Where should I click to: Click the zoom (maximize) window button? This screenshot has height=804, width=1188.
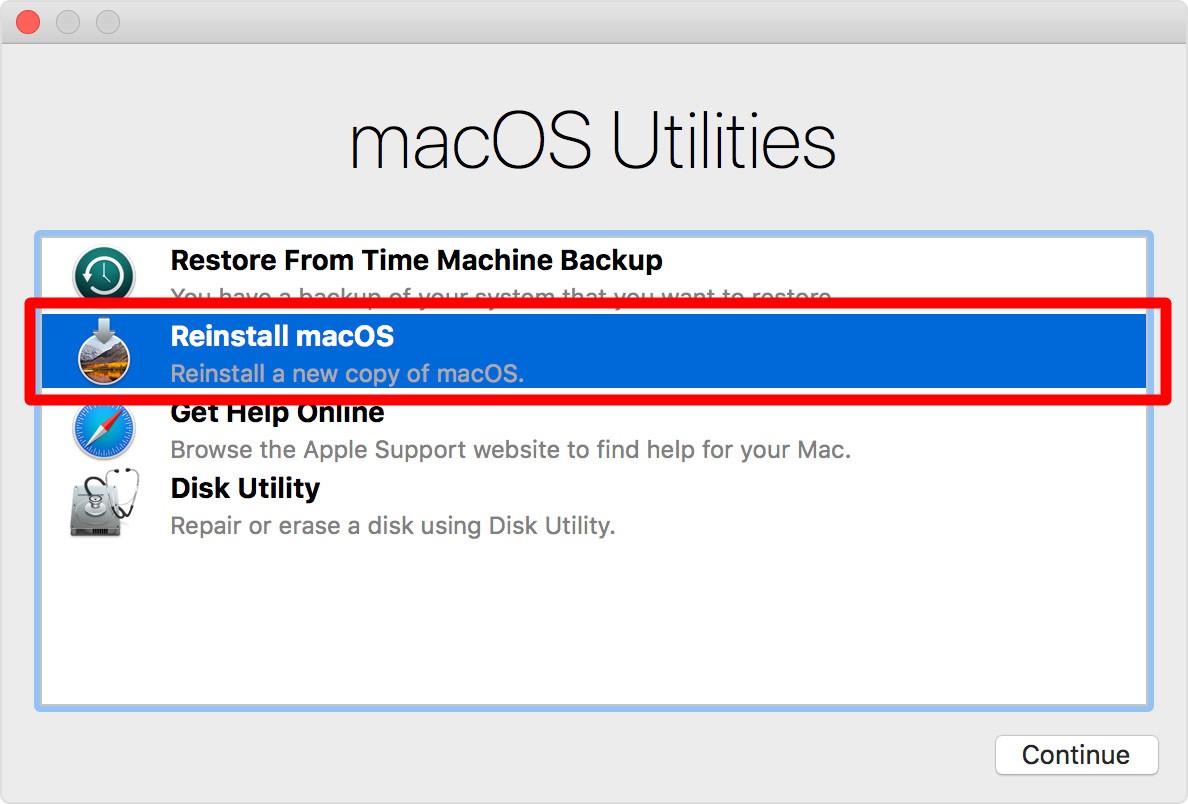coord(106,21)
